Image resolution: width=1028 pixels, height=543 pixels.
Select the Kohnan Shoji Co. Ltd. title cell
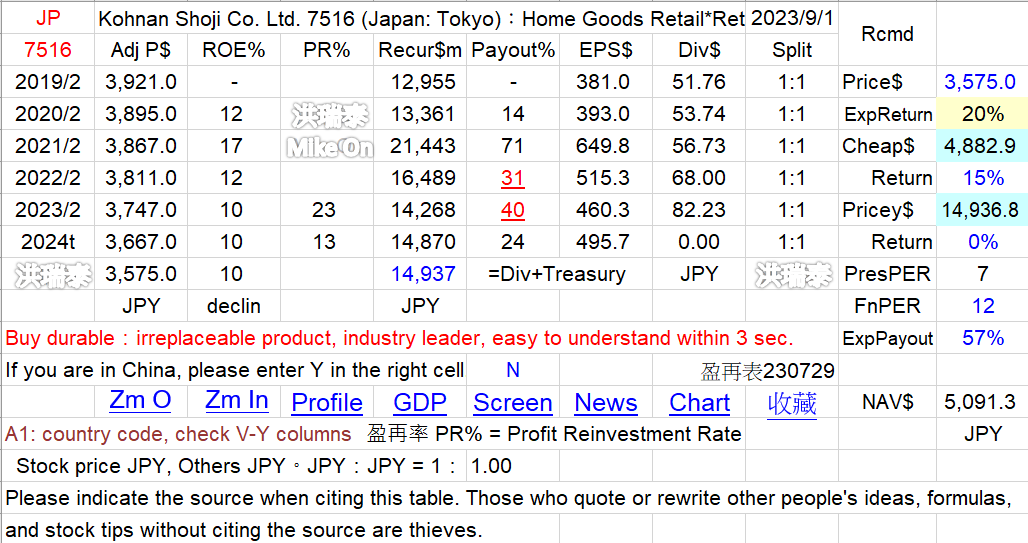pyautogui.click(x=420, y=18)
